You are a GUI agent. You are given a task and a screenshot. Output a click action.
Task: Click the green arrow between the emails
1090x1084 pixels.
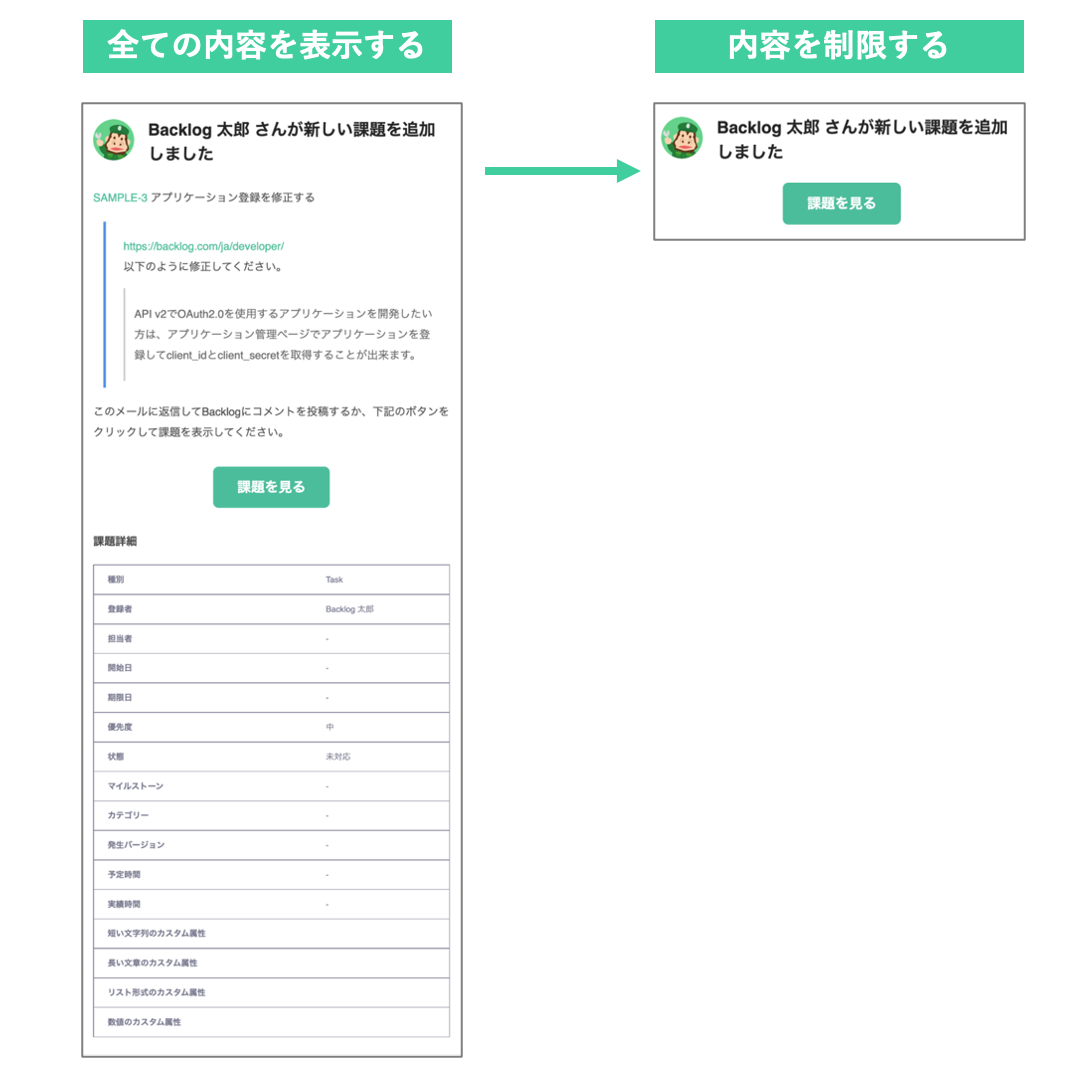pos(562,170)
